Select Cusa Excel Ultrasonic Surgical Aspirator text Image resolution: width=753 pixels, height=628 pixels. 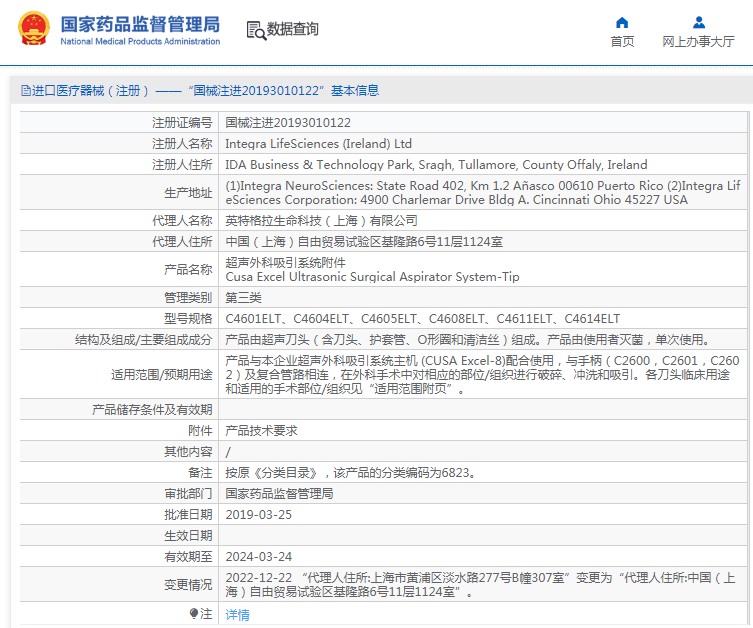372,277
